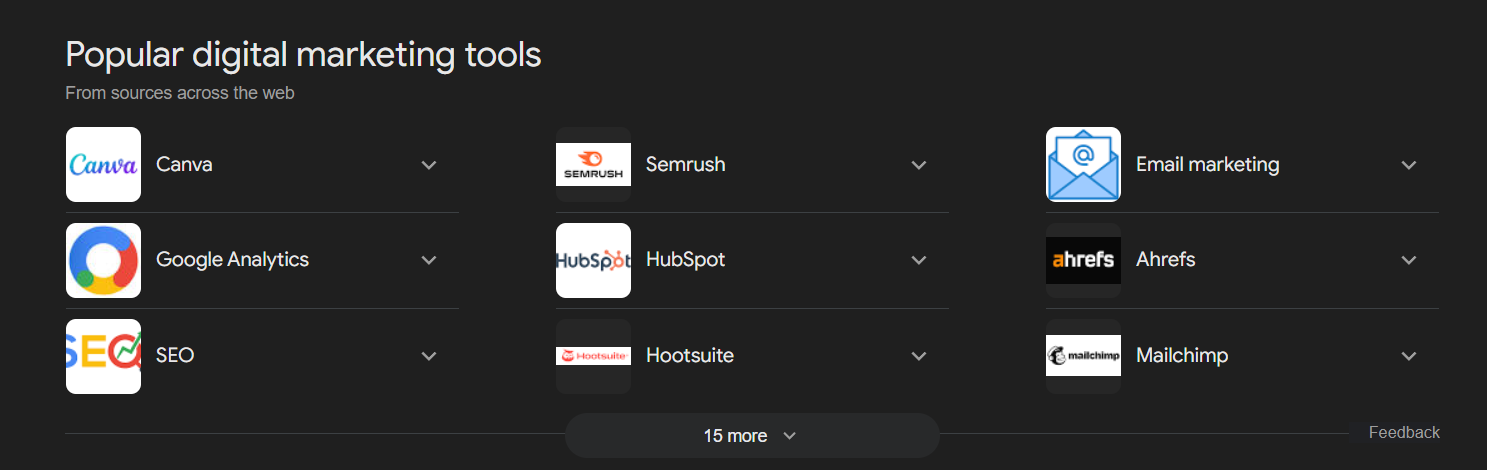Open the HubSpot logo icon
1487x470 pixels.
point(593,260)
